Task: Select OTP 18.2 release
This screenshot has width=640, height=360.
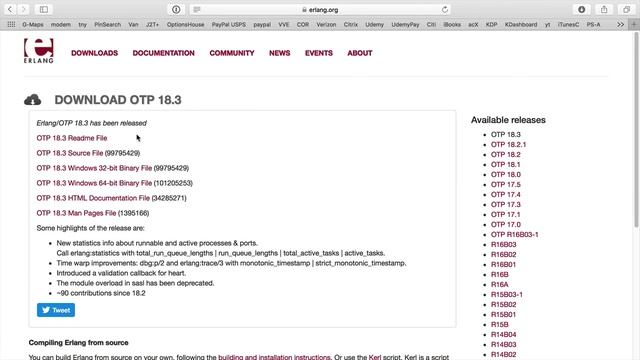Action: click(x=506, y=155)
